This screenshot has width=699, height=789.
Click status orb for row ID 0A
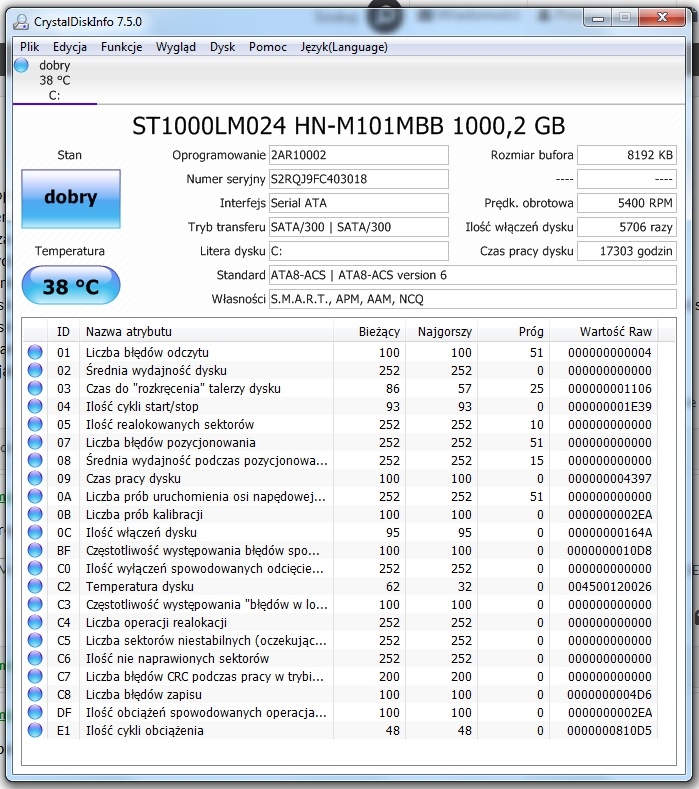35,496
